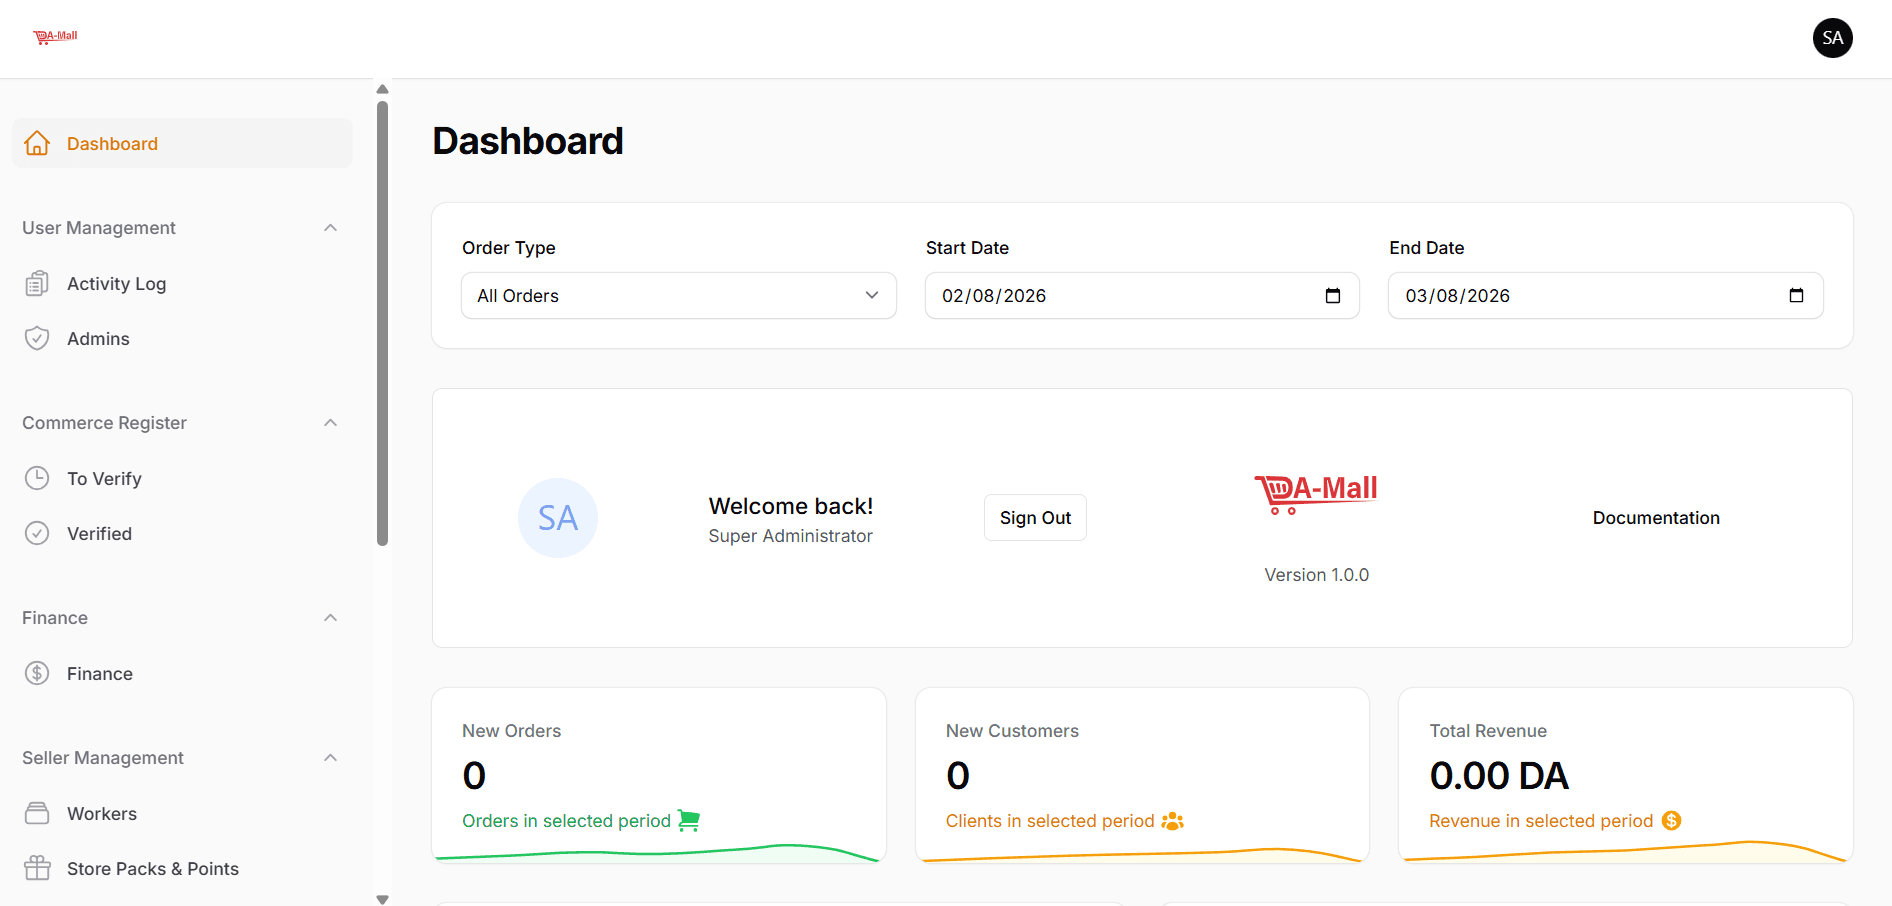This screenshot has height=906, width=1892.
Task: Click the A-Mall logo in welcome card
Action: (1316, 494)
